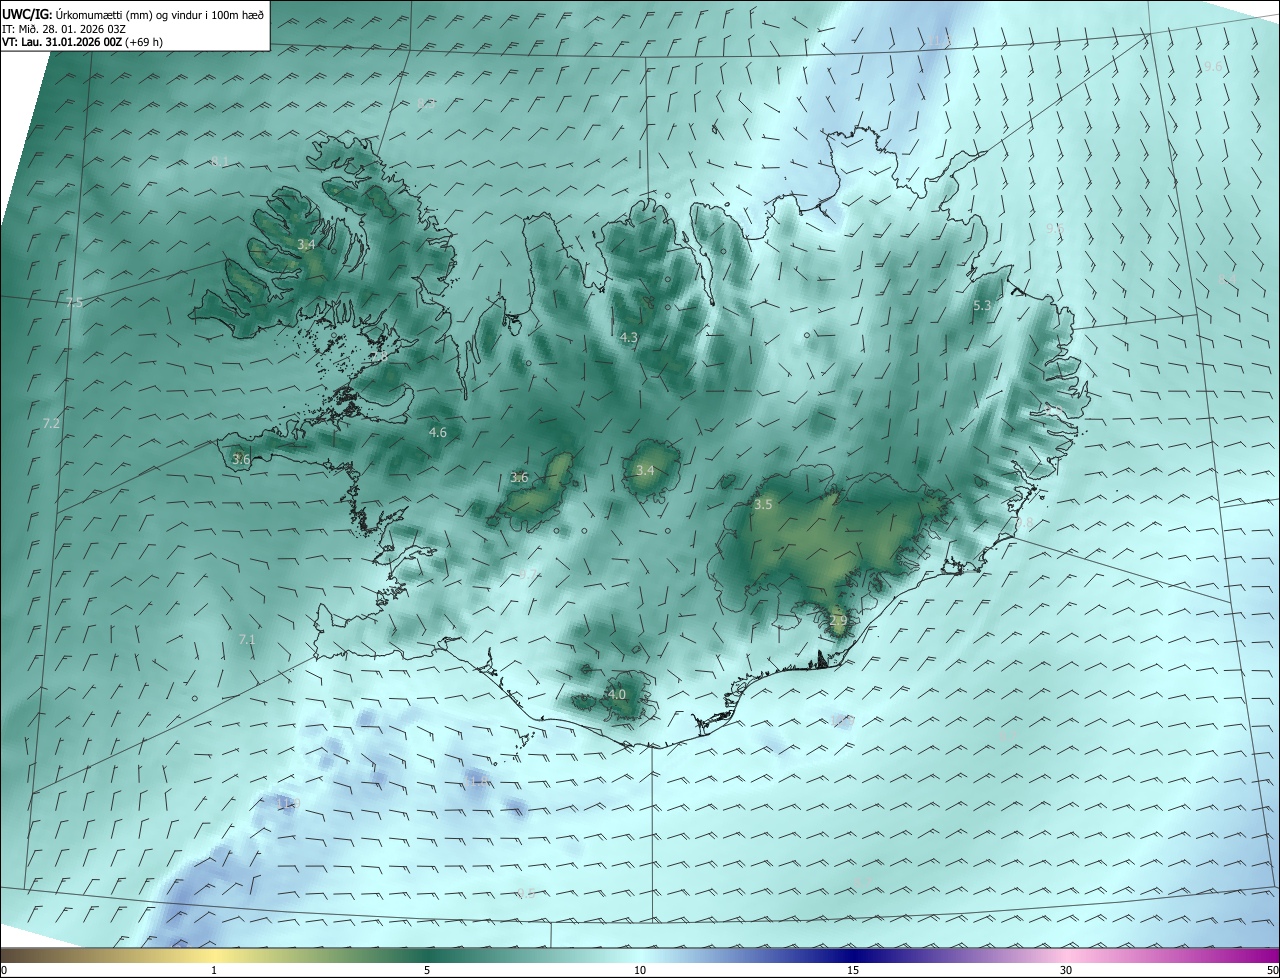Click the colorbar tick label '15'

coord(853,970)
